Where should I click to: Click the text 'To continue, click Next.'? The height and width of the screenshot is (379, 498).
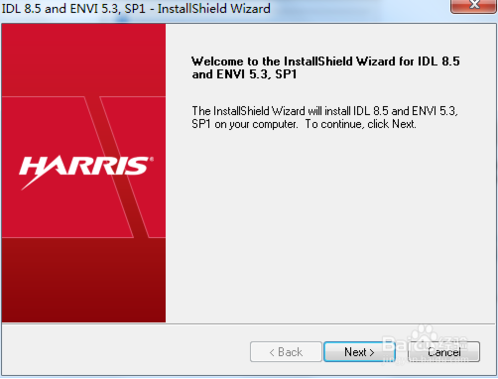pos(361,124)
